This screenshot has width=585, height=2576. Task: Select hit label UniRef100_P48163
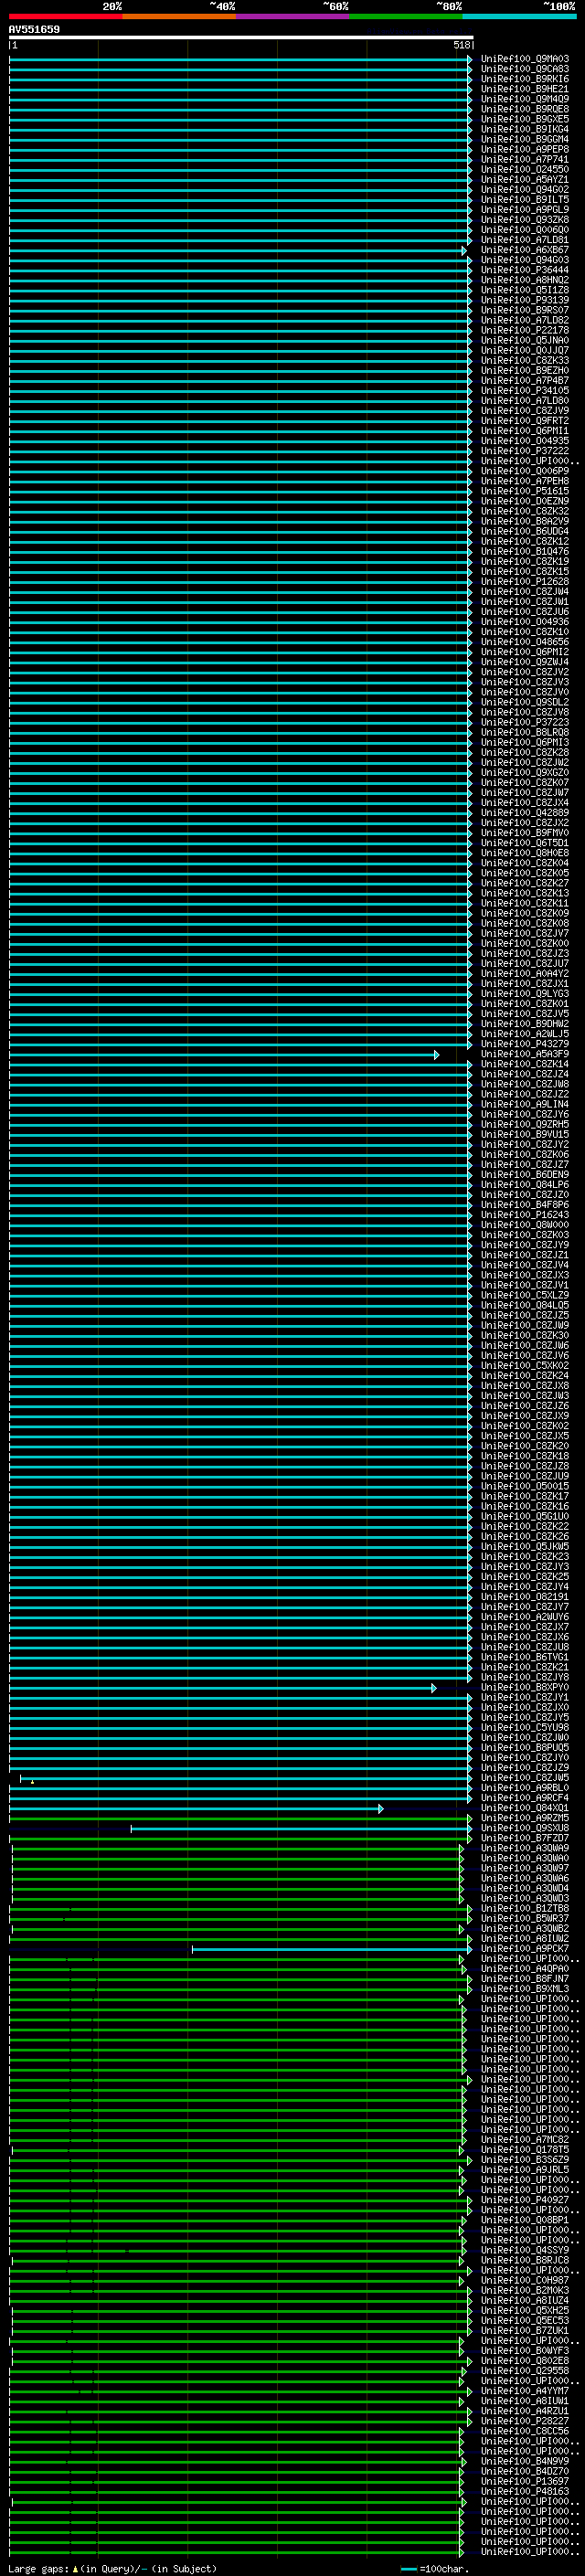pos(525,2491)
